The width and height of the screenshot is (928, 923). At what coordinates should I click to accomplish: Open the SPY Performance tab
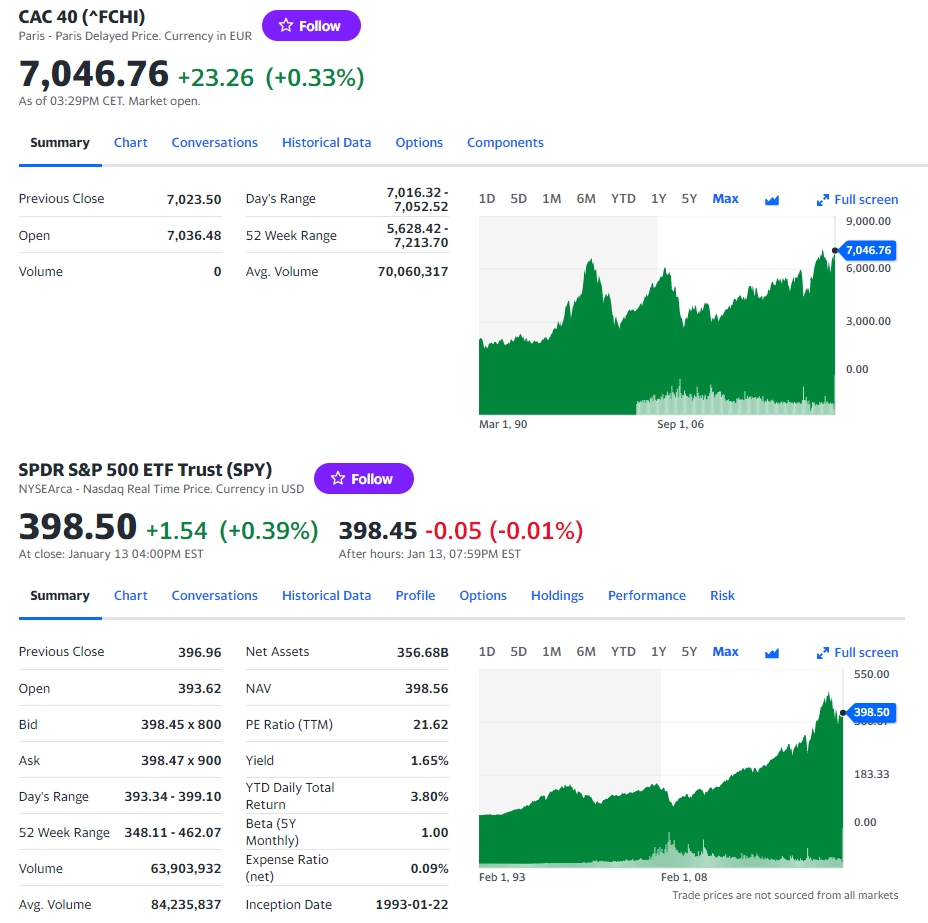pos(647,596)
